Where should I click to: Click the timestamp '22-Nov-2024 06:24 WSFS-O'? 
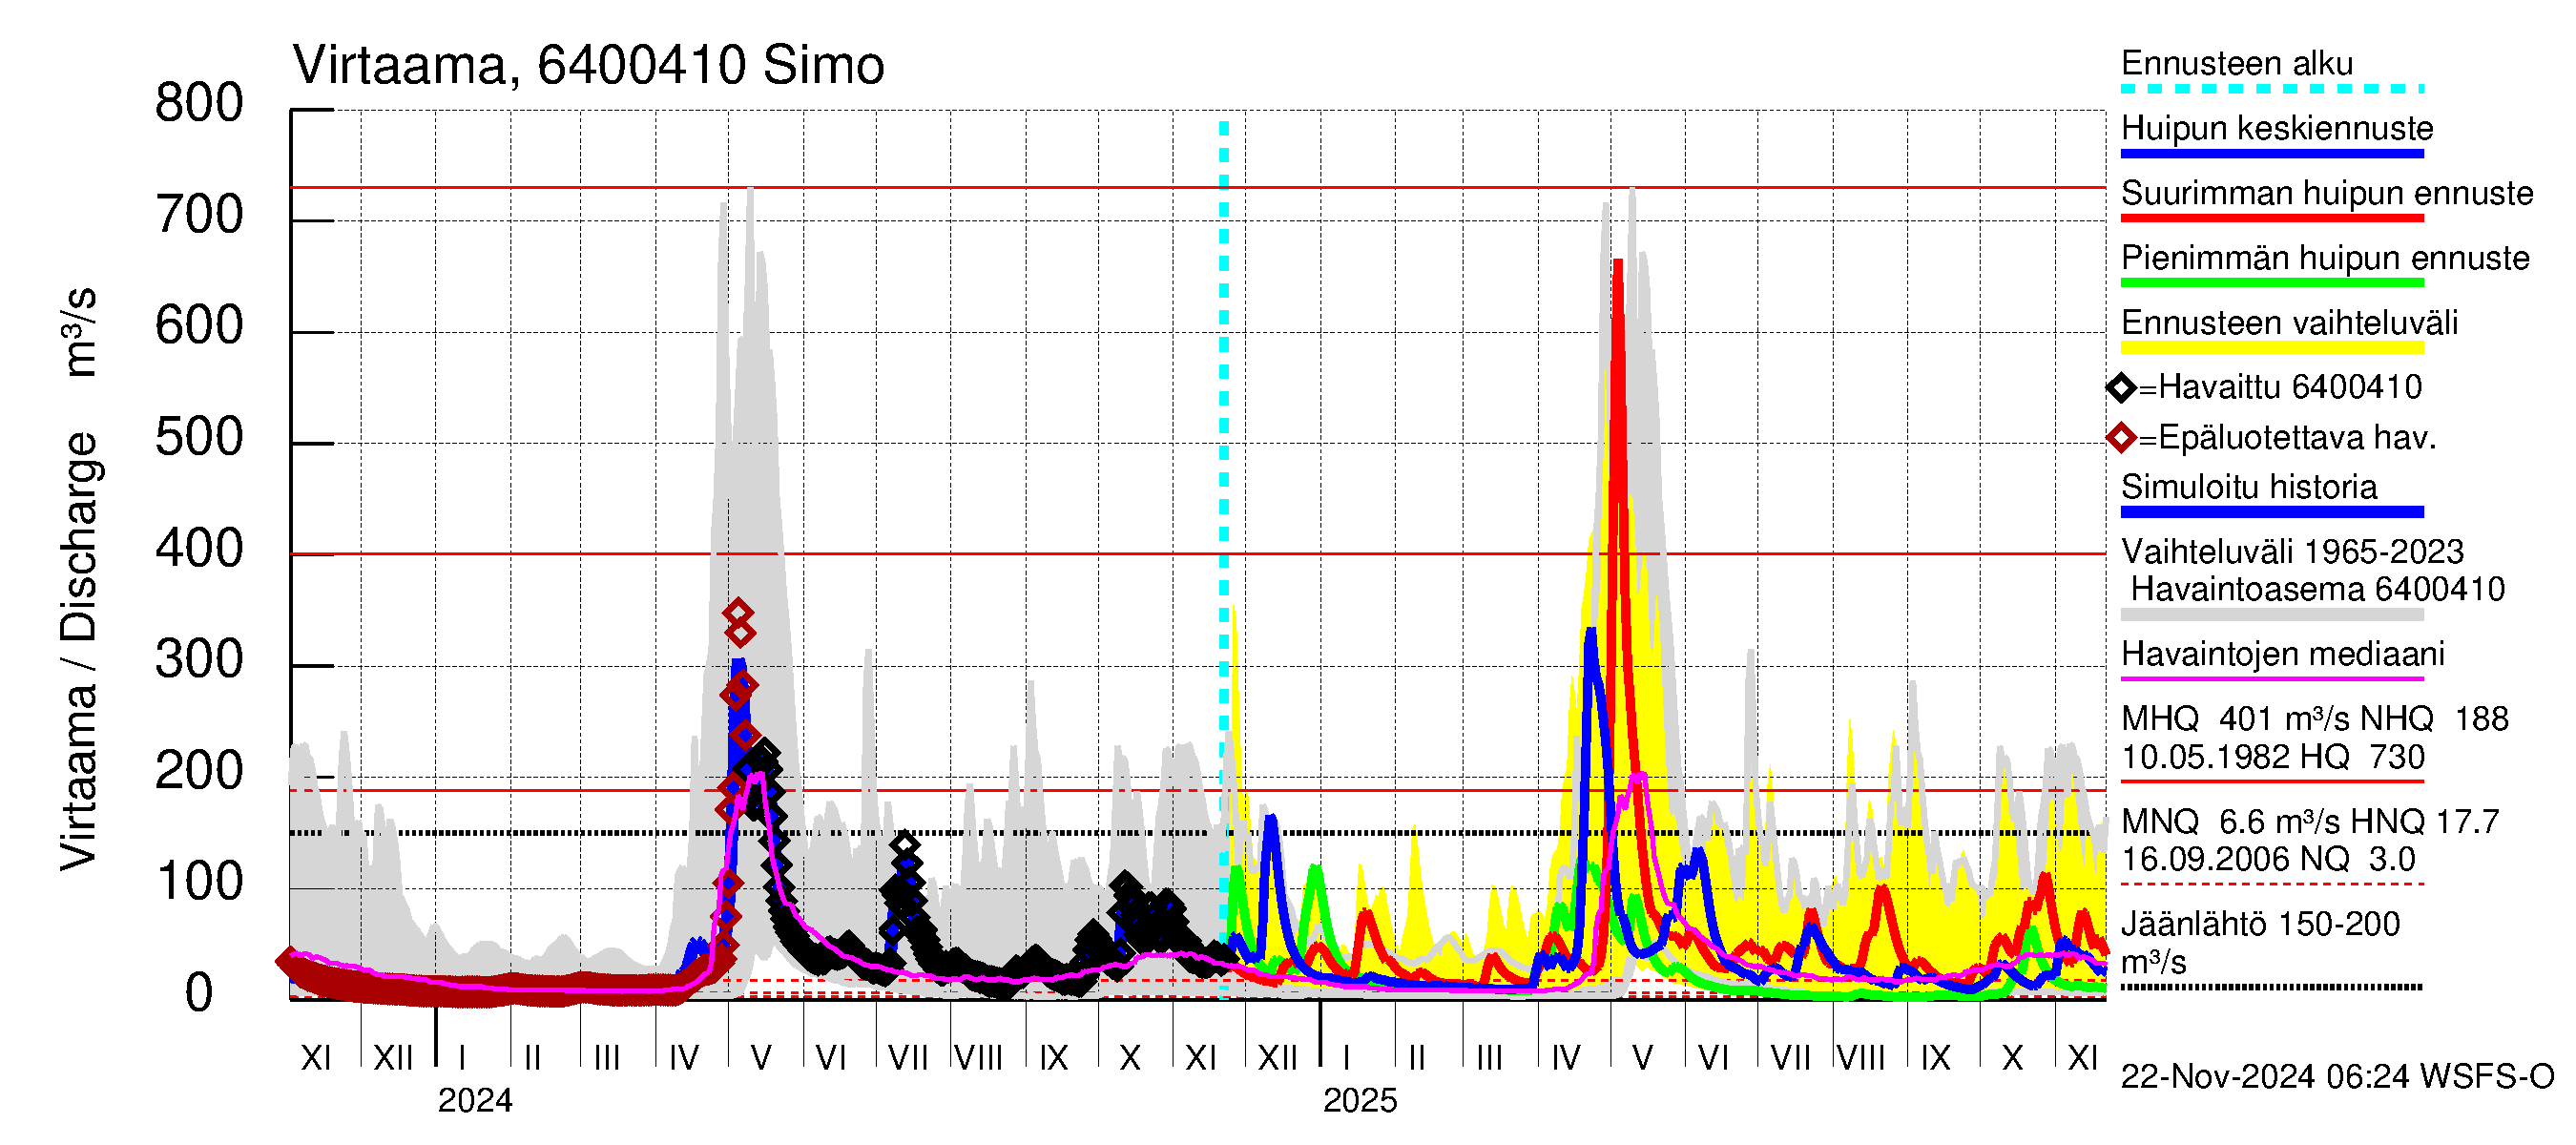coord(2337,1077)
